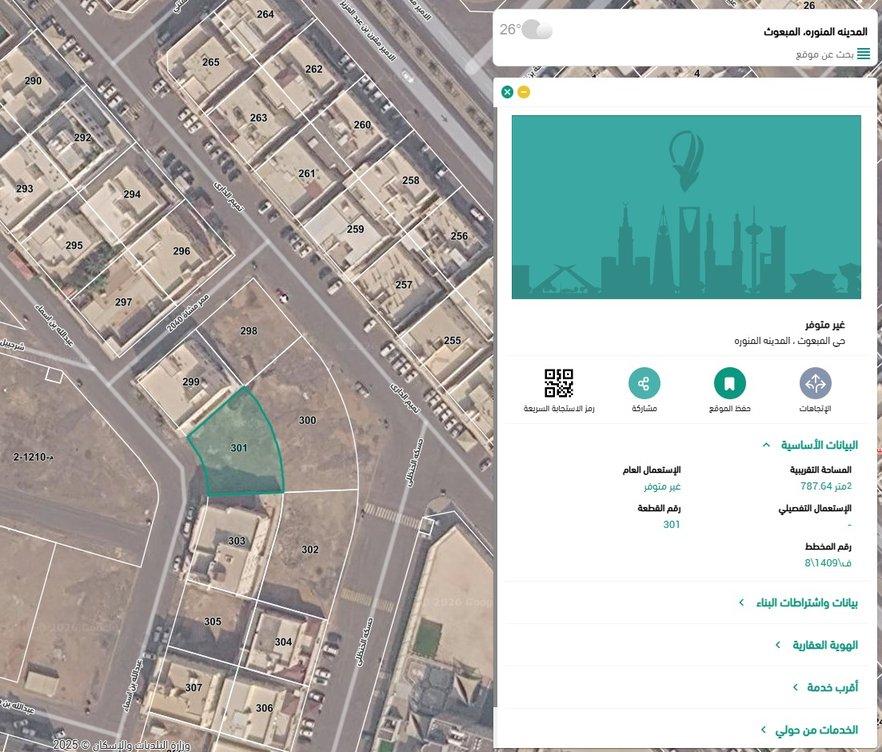Expand the بيانات واشتراطات البناء section
Viewport: 882px width, 752px height.
click(x=797, y=603)
